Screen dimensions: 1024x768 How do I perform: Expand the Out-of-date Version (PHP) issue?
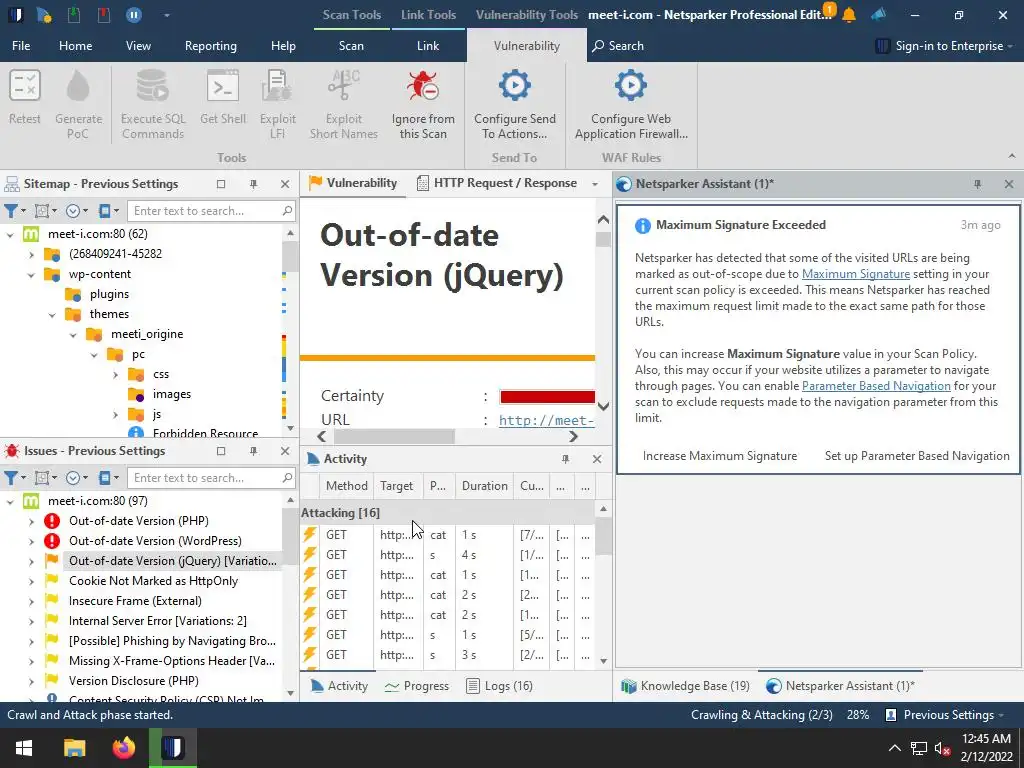(x=31, y=522)
